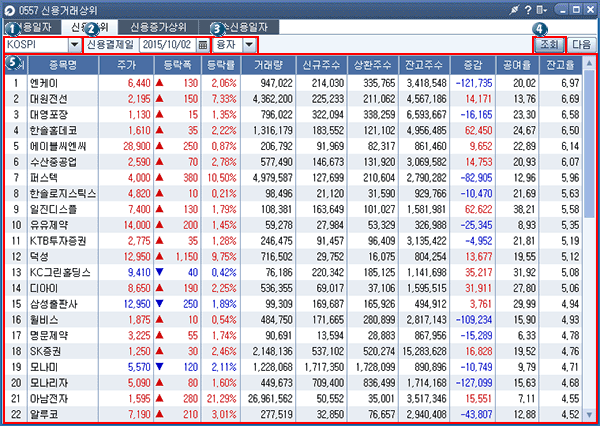Select stock 휠비스 in row 16
This screenshot has width=600, height=426.
44,320
